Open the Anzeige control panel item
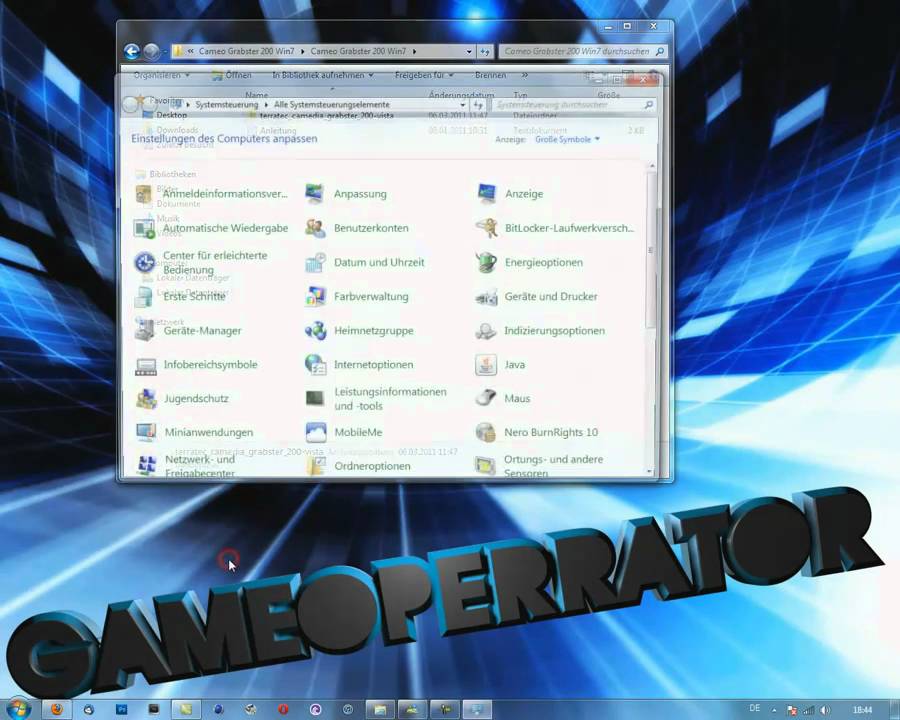 (x=510, y=194)
